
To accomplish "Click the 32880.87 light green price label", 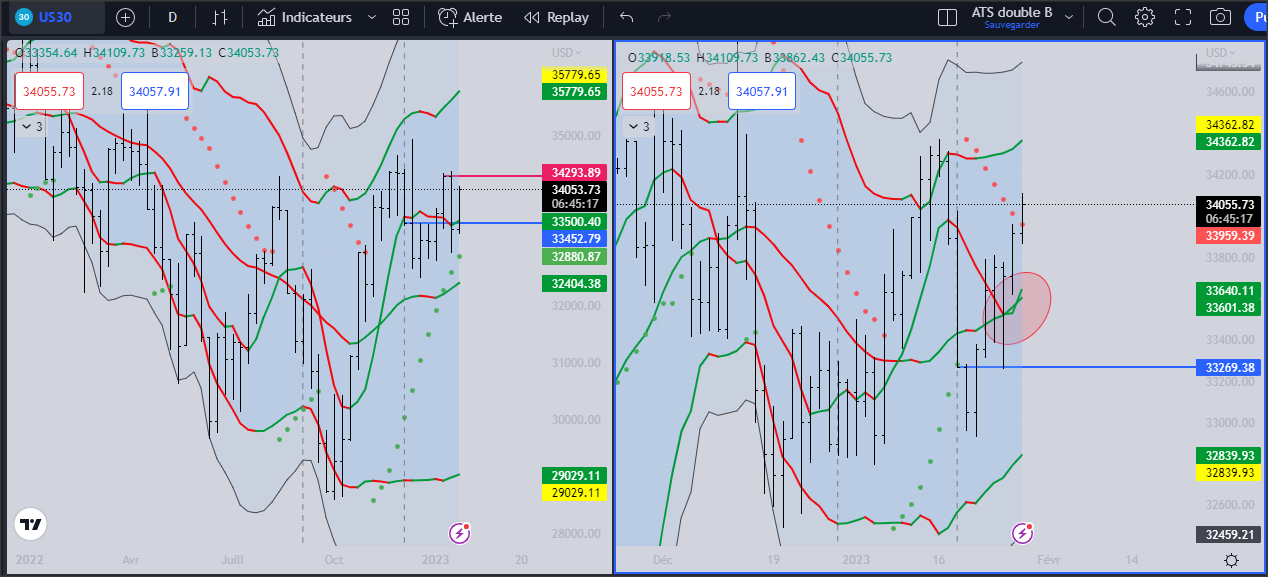I will tap(573, 256).
